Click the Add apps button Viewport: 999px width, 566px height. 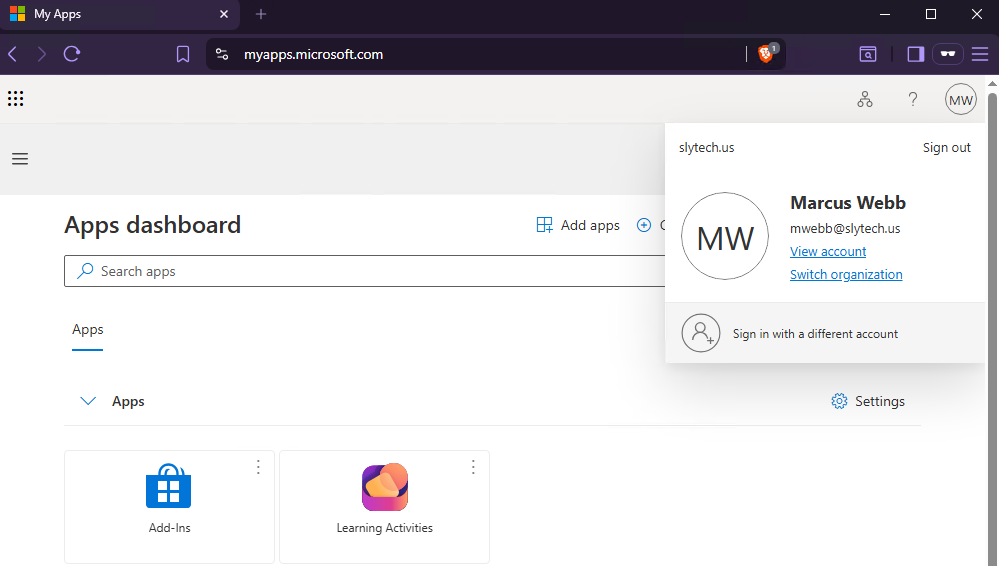click(x=578, y=225)
